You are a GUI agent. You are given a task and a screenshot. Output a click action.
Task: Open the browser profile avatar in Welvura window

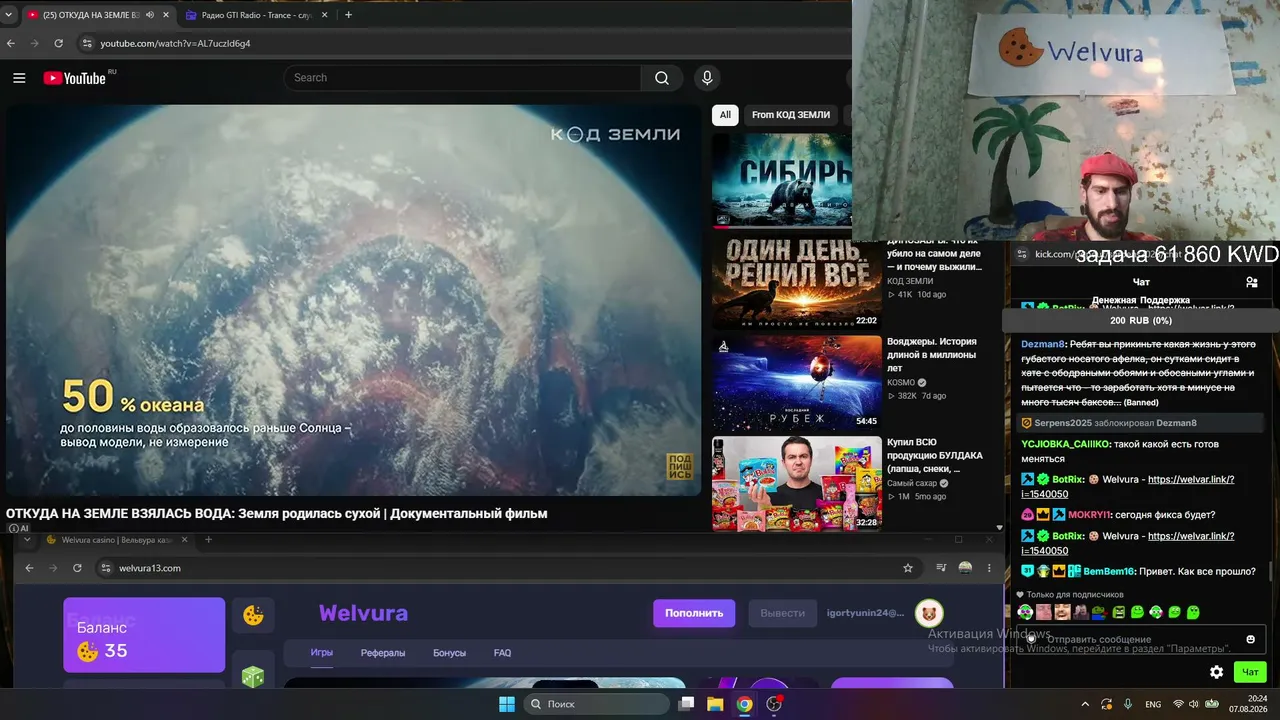click(965, 568)
